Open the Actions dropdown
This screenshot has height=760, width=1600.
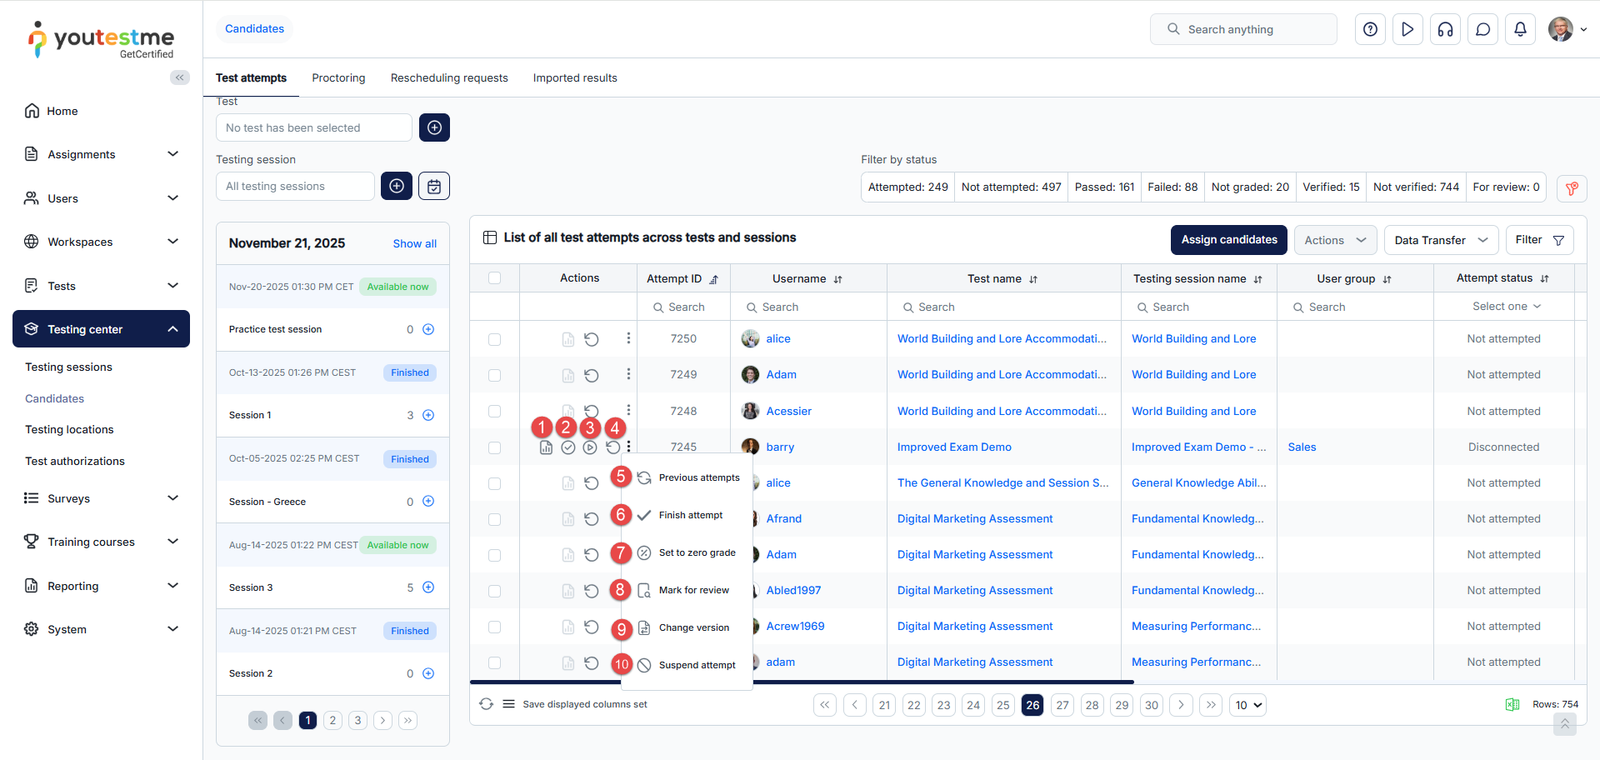coord(1335,240)
